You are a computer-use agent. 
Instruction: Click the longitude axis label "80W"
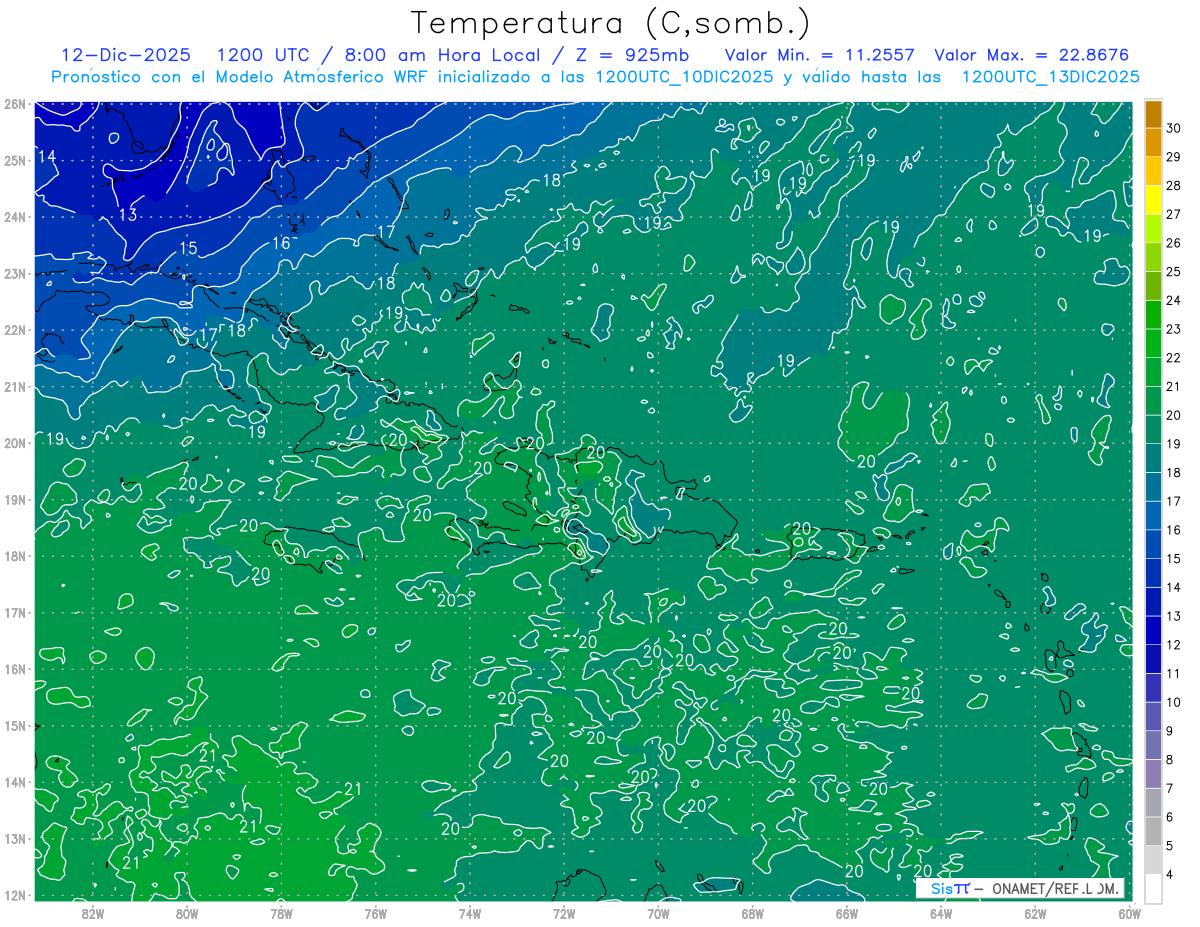tap(187, 912)
